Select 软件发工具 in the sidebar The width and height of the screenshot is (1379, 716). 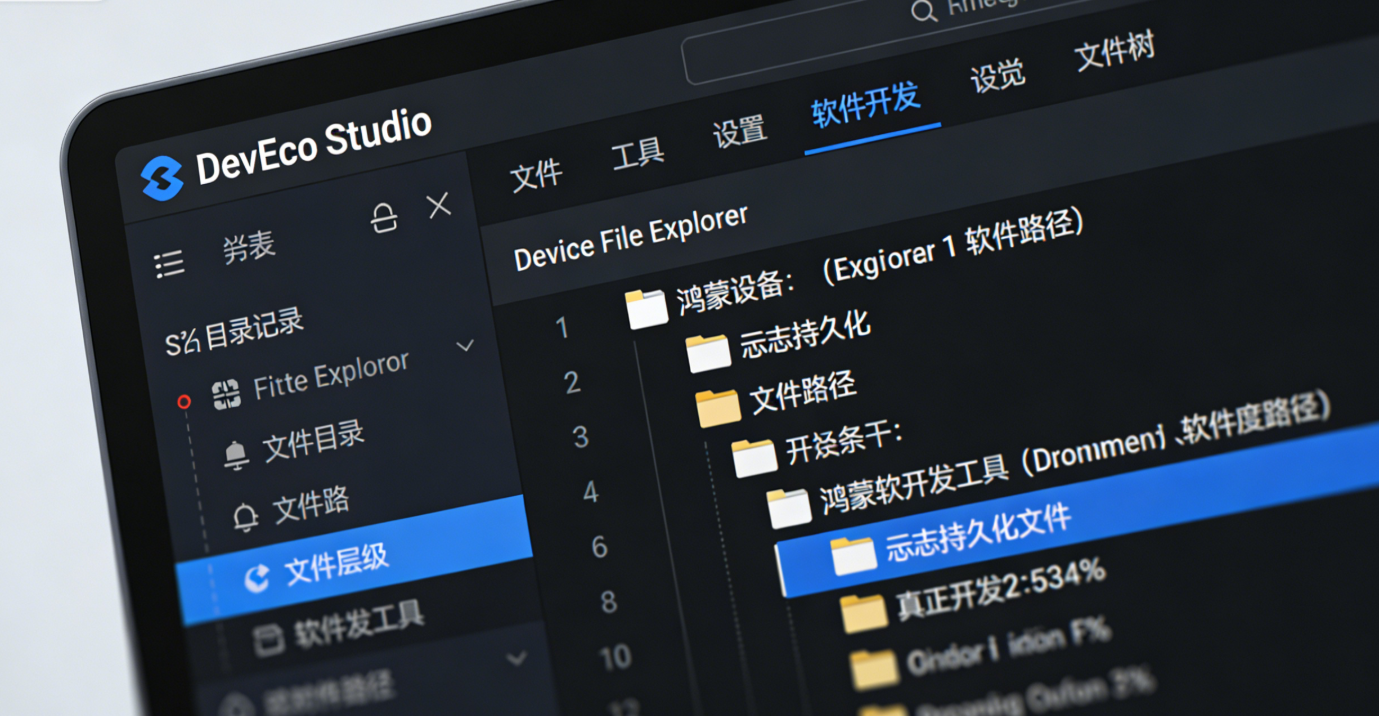[x=359, y=623]
